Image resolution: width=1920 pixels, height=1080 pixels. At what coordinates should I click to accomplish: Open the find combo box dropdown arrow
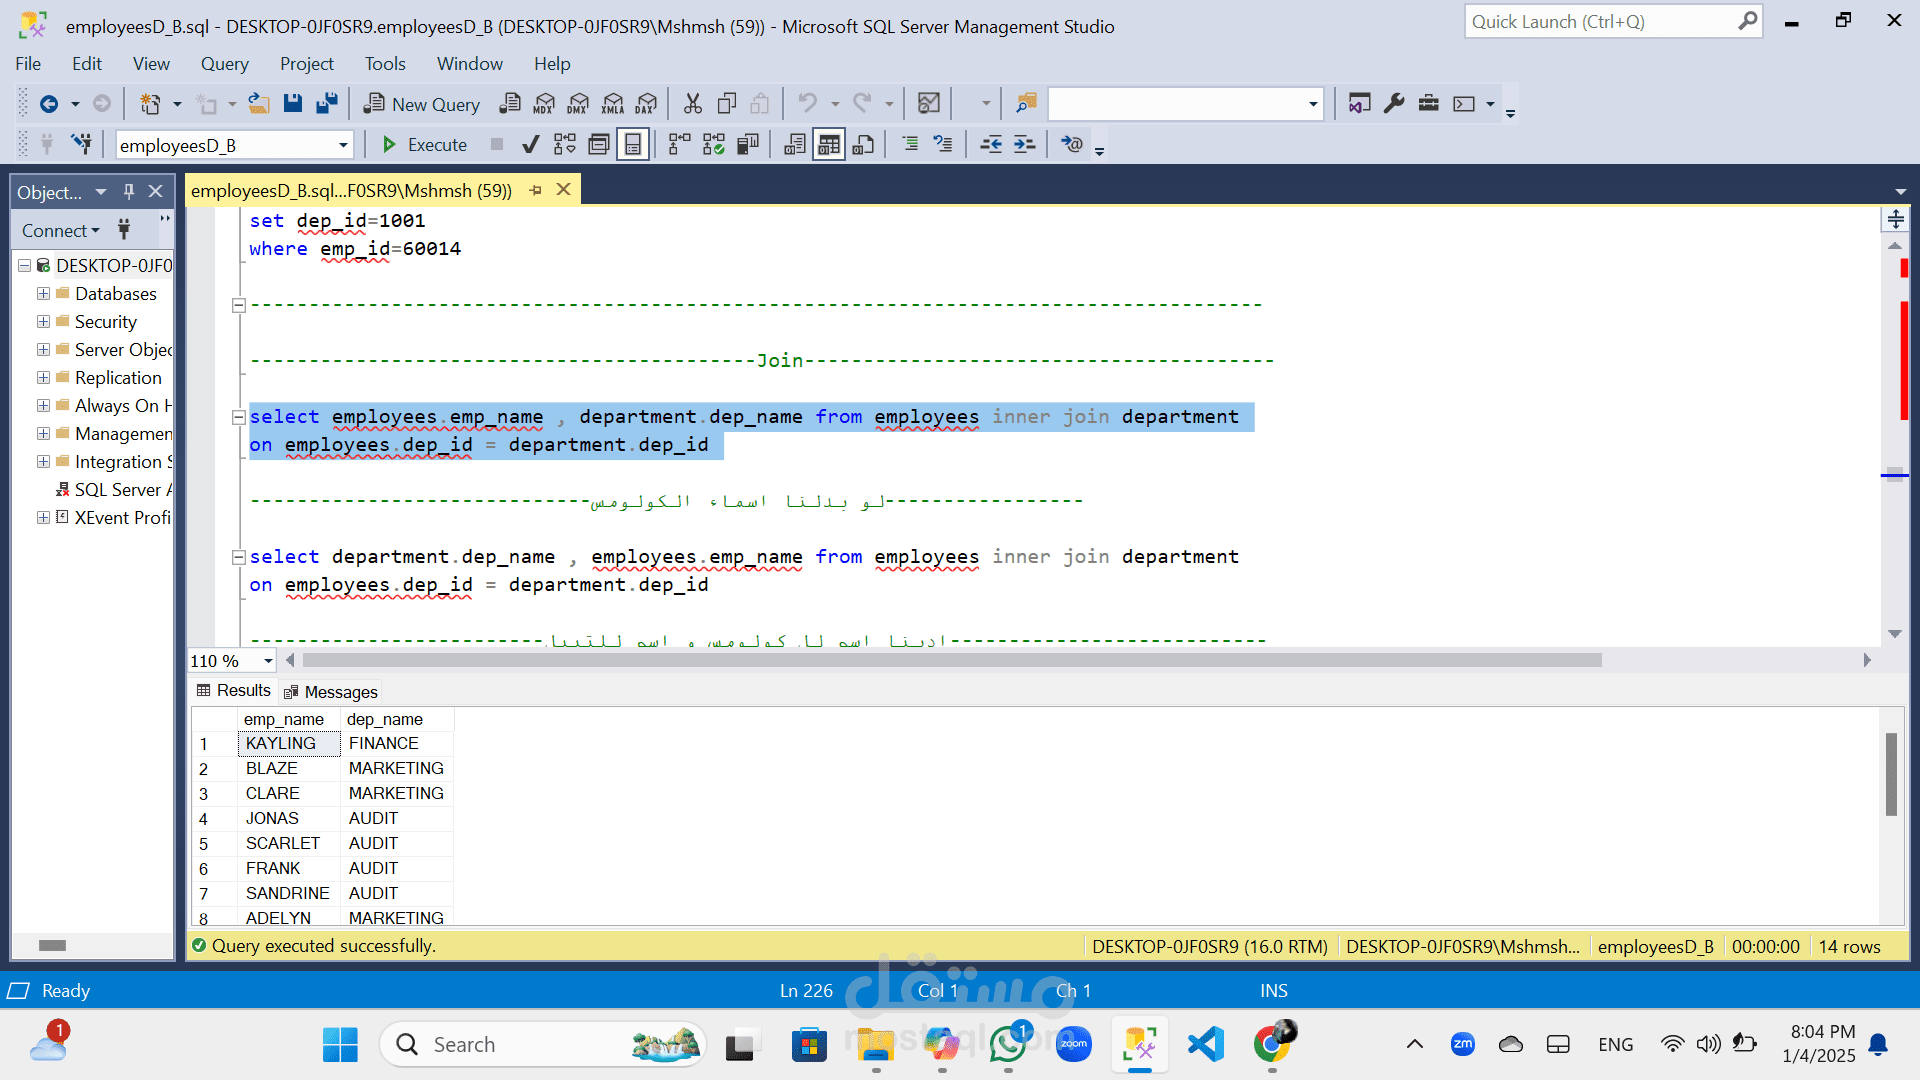[1313, 104]
